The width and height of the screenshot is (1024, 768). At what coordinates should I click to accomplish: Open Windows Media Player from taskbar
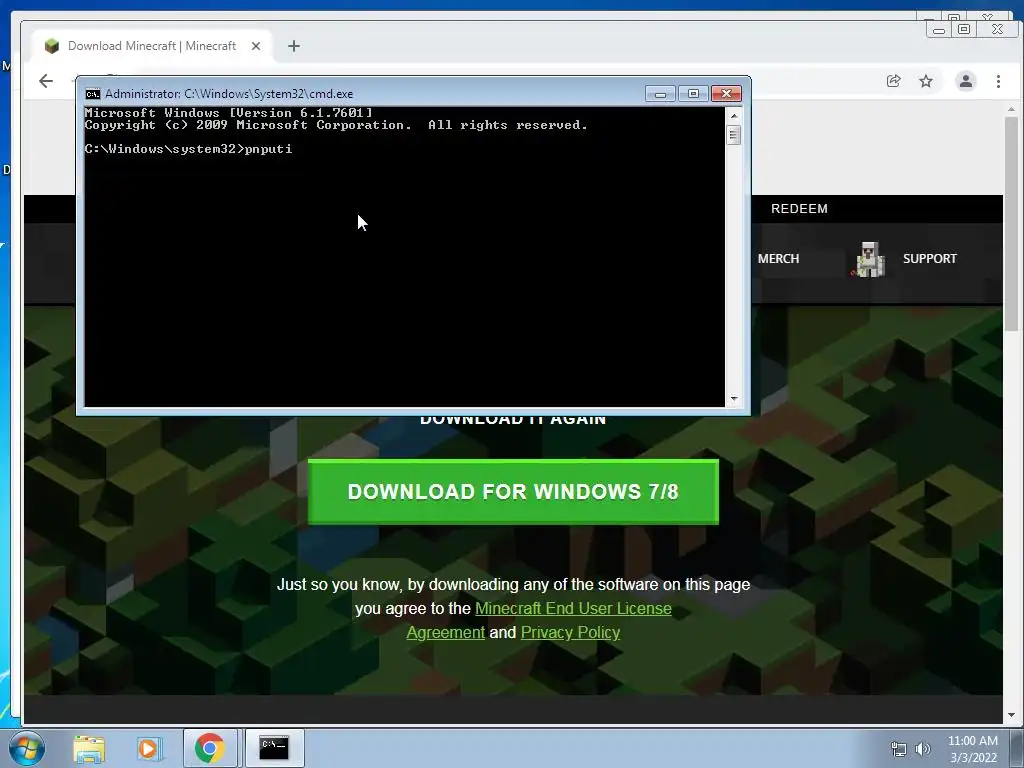149,748
